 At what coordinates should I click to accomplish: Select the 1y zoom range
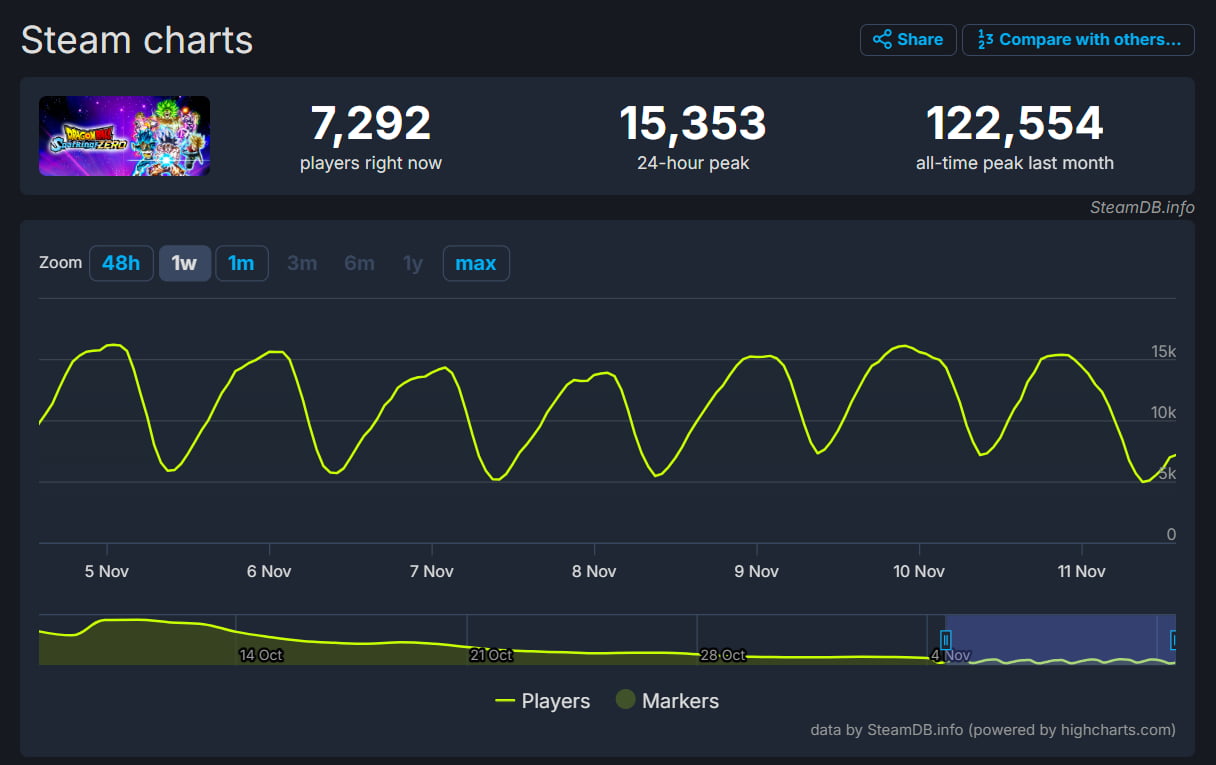click(413, 263)
